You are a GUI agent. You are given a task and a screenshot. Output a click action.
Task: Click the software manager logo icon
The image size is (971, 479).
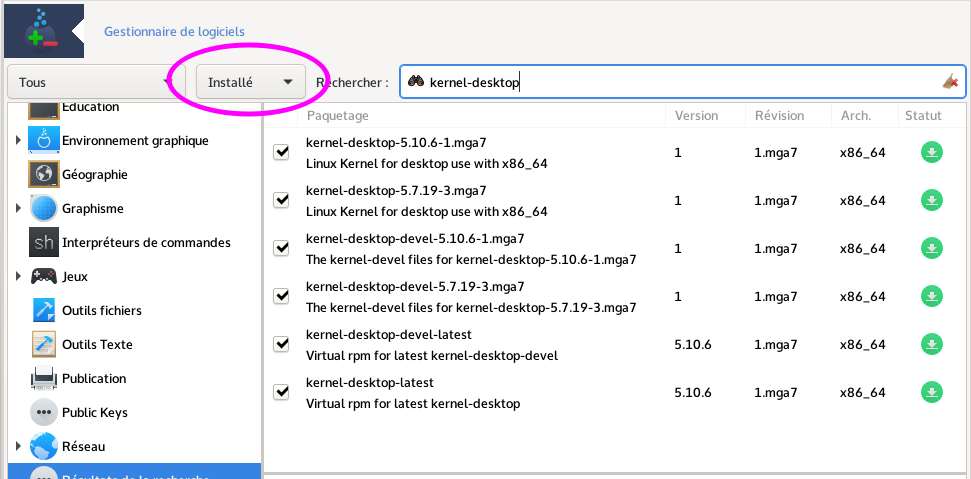coord(43,30)
